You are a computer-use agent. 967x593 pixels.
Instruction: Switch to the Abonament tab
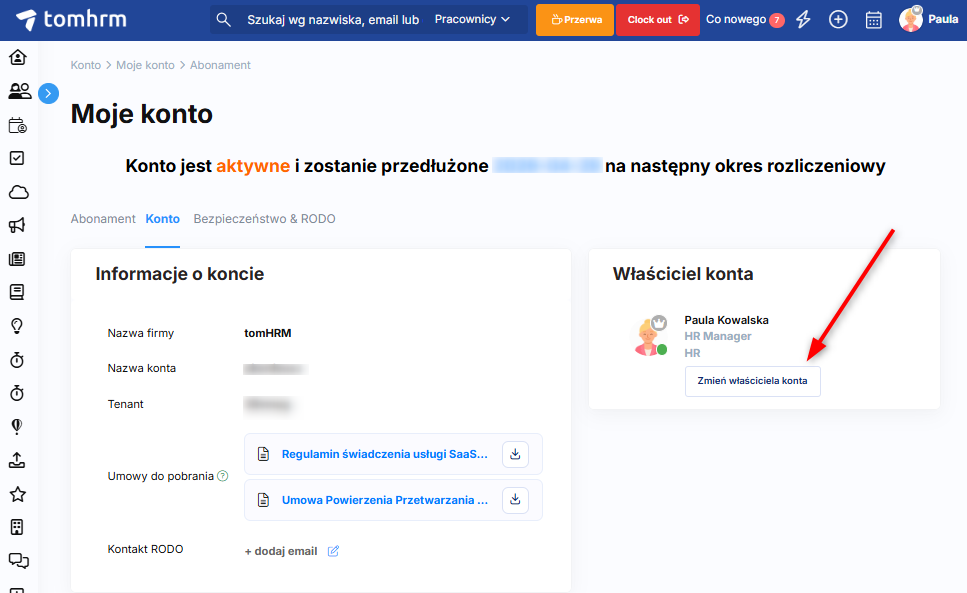coord(103,219)
